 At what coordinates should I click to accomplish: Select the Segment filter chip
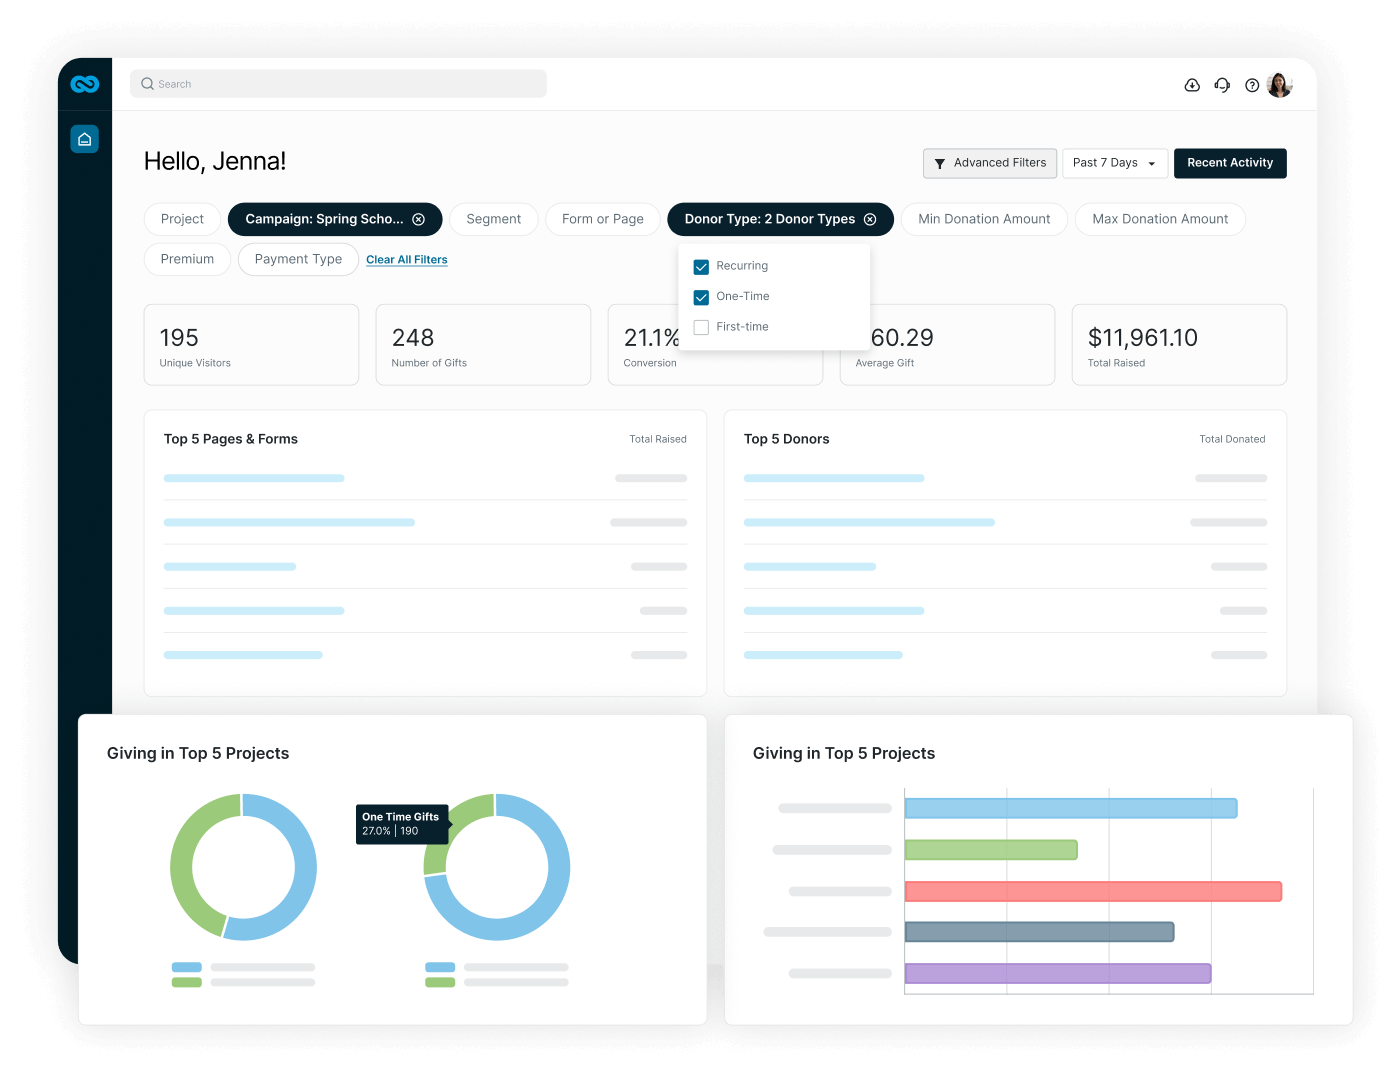pos(493,219)
